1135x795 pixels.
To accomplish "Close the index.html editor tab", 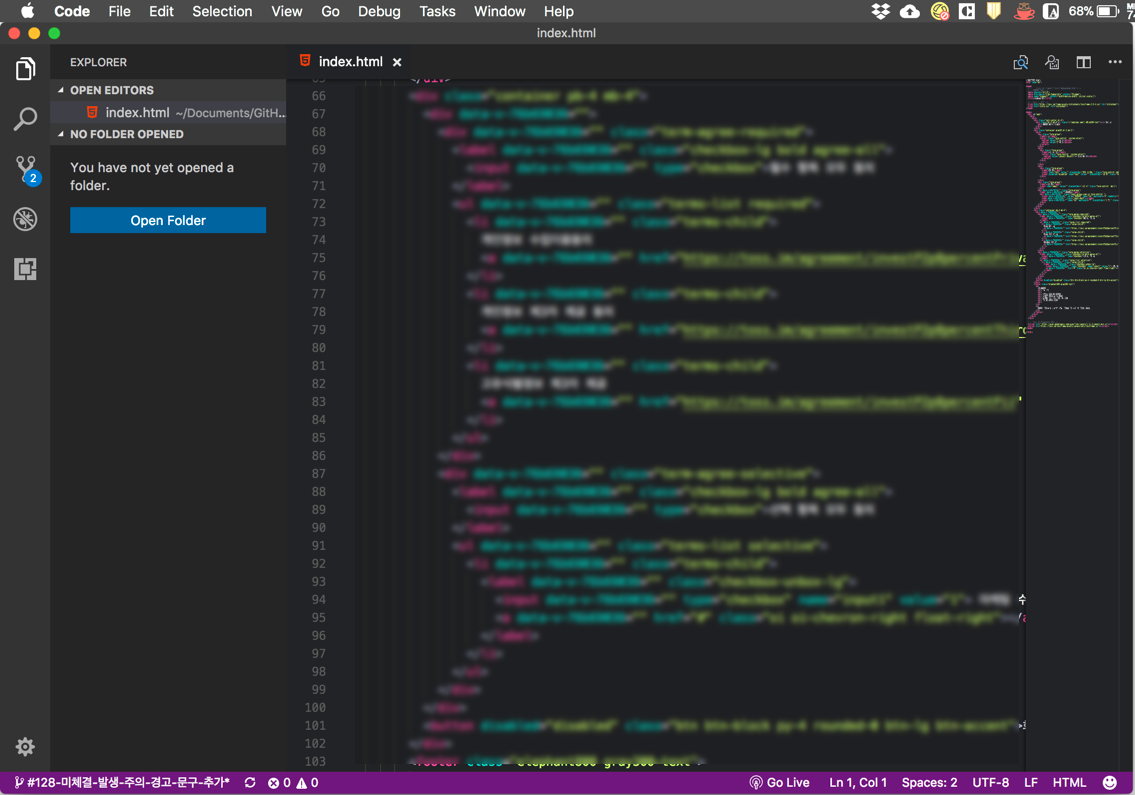I will point(397,62).
